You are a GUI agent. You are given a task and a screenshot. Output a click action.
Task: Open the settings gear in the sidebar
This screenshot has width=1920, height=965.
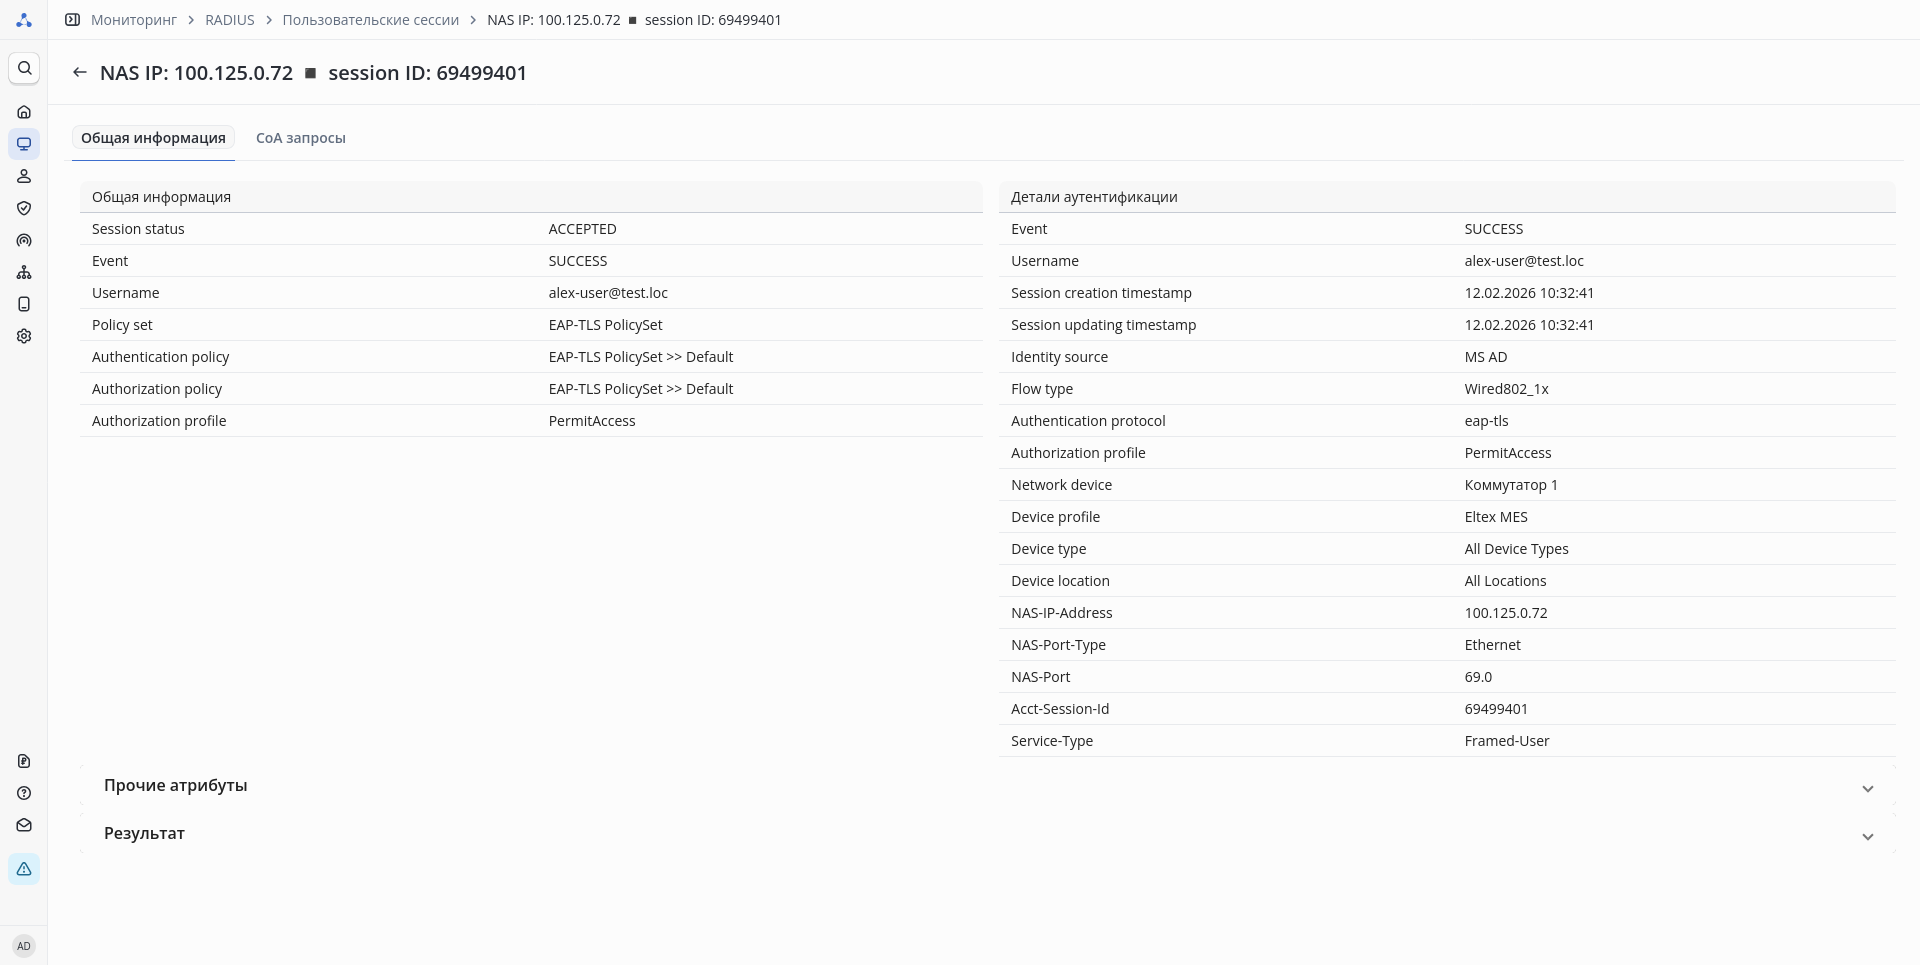click(24, 336)
